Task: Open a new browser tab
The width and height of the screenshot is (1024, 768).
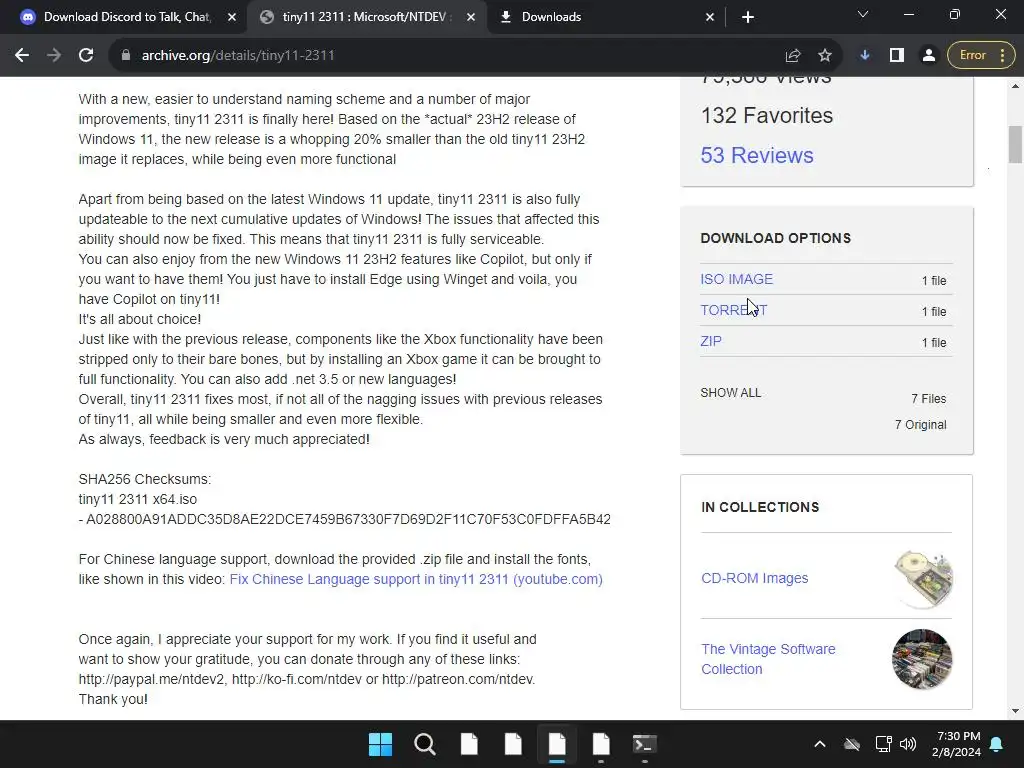Action: pyautogui.click(x=748, y=17)
